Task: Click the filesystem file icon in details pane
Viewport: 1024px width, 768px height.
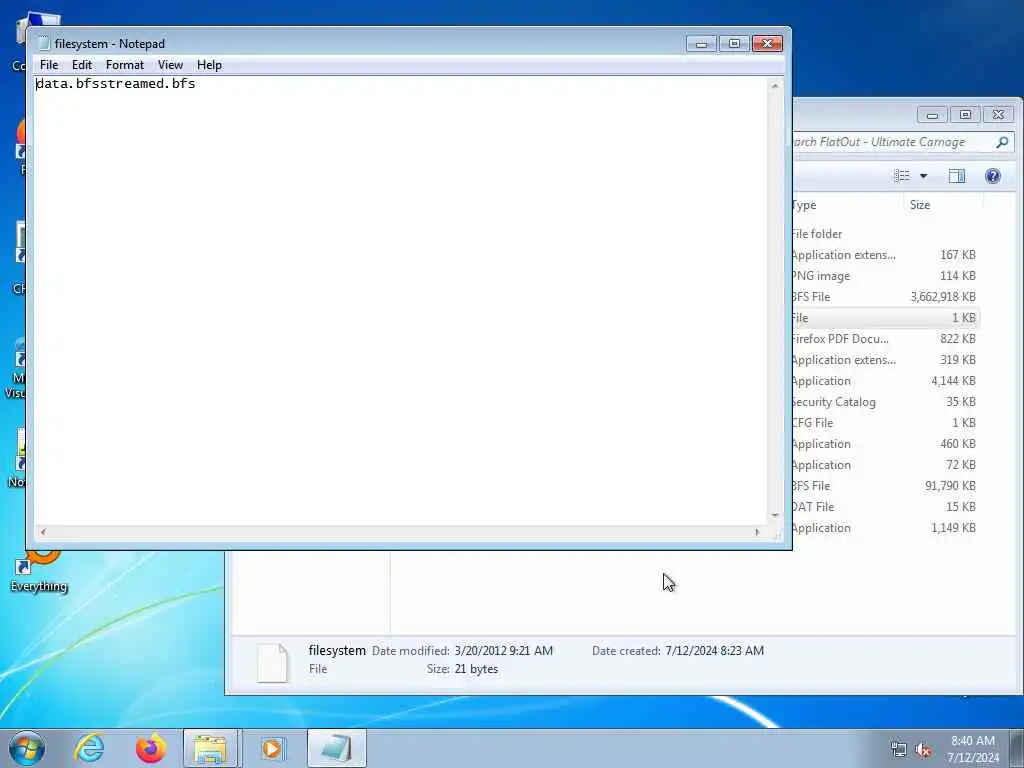Action: (x=272, y=663)
